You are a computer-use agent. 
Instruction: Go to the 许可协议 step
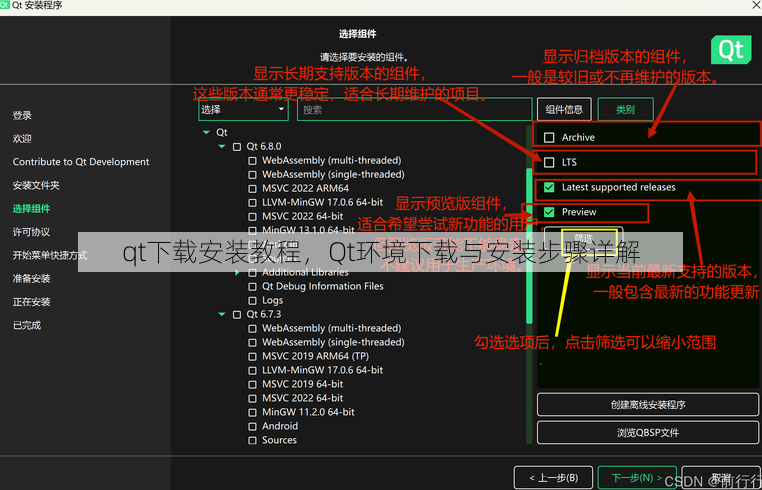(32, 232)
